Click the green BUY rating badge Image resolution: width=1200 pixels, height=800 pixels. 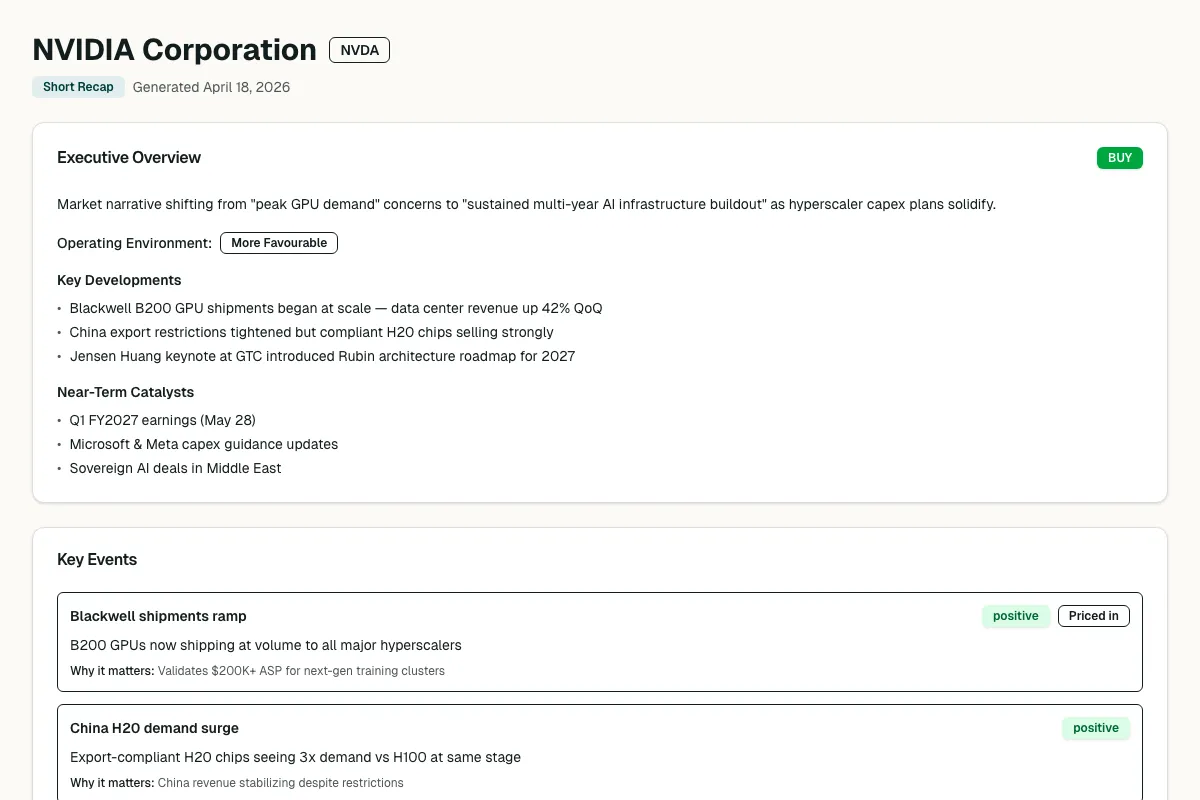1119,158
